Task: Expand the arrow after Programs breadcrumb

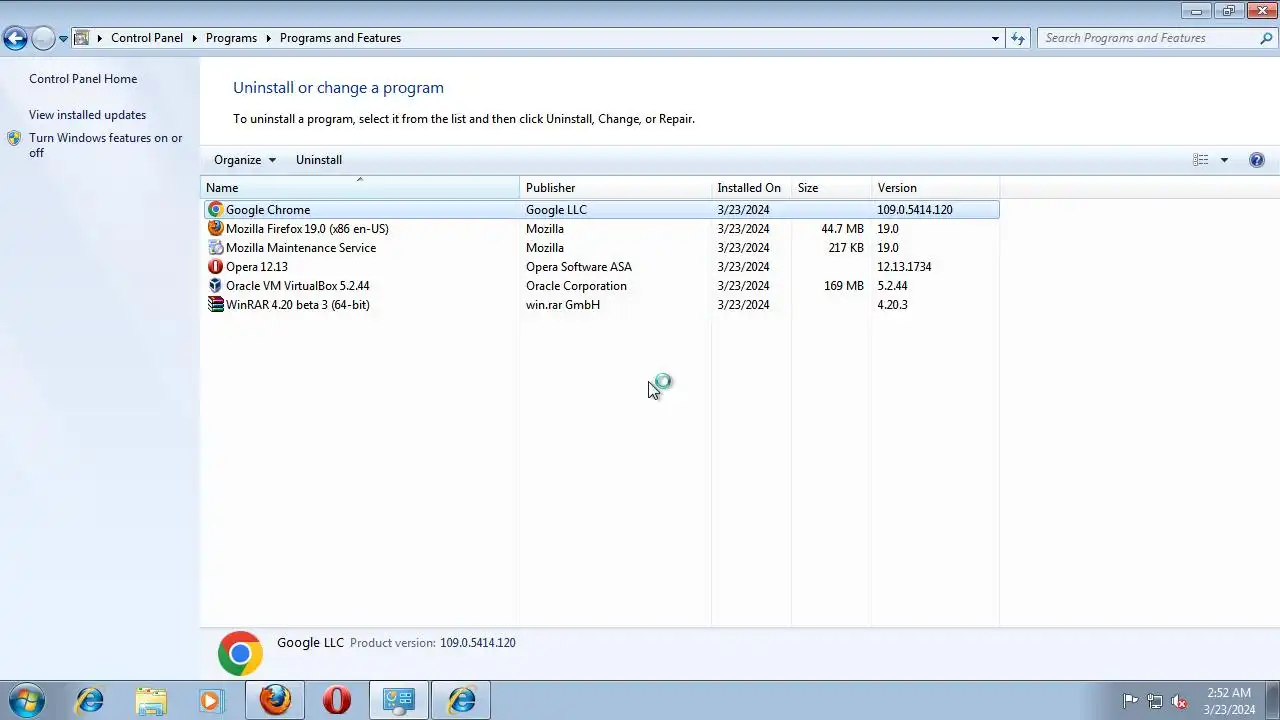Action: tap(268, 38)
